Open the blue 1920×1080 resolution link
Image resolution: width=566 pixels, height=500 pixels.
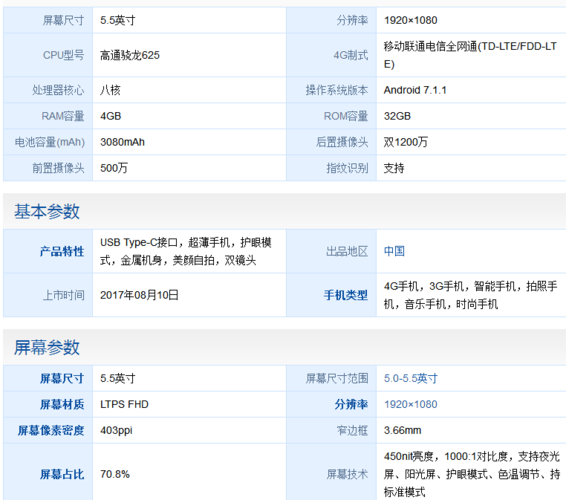(410, 404)
